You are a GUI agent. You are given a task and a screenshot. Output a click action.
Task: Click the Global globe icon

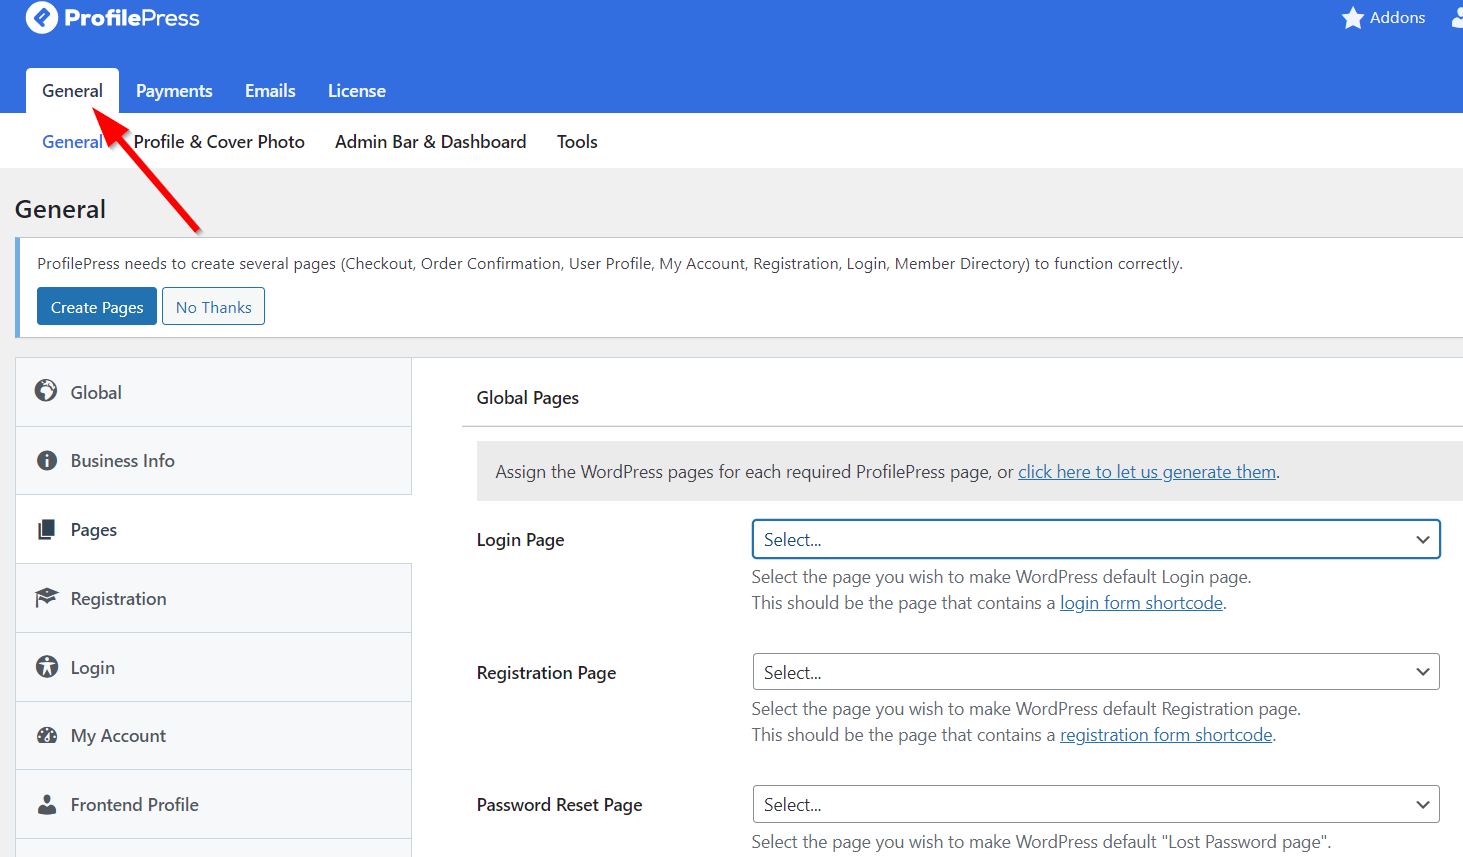[46, 391]
